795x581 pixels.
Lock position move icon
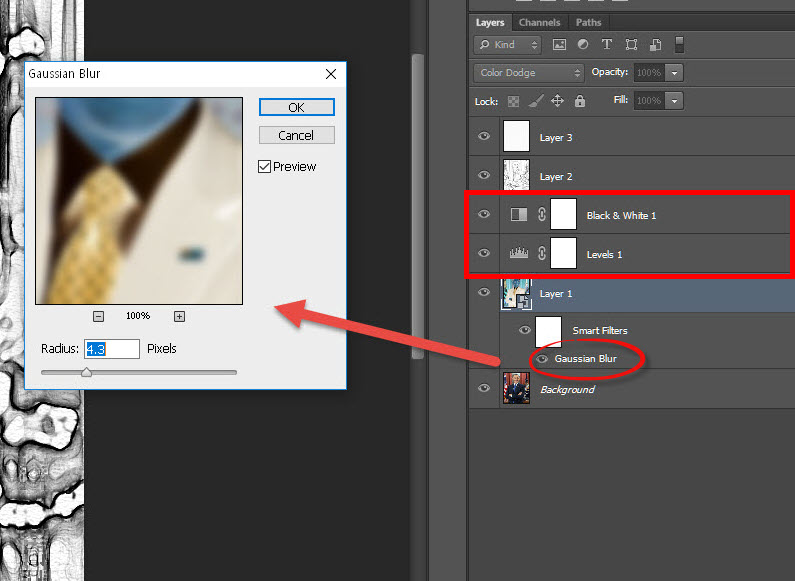click(x=557, y=101)
